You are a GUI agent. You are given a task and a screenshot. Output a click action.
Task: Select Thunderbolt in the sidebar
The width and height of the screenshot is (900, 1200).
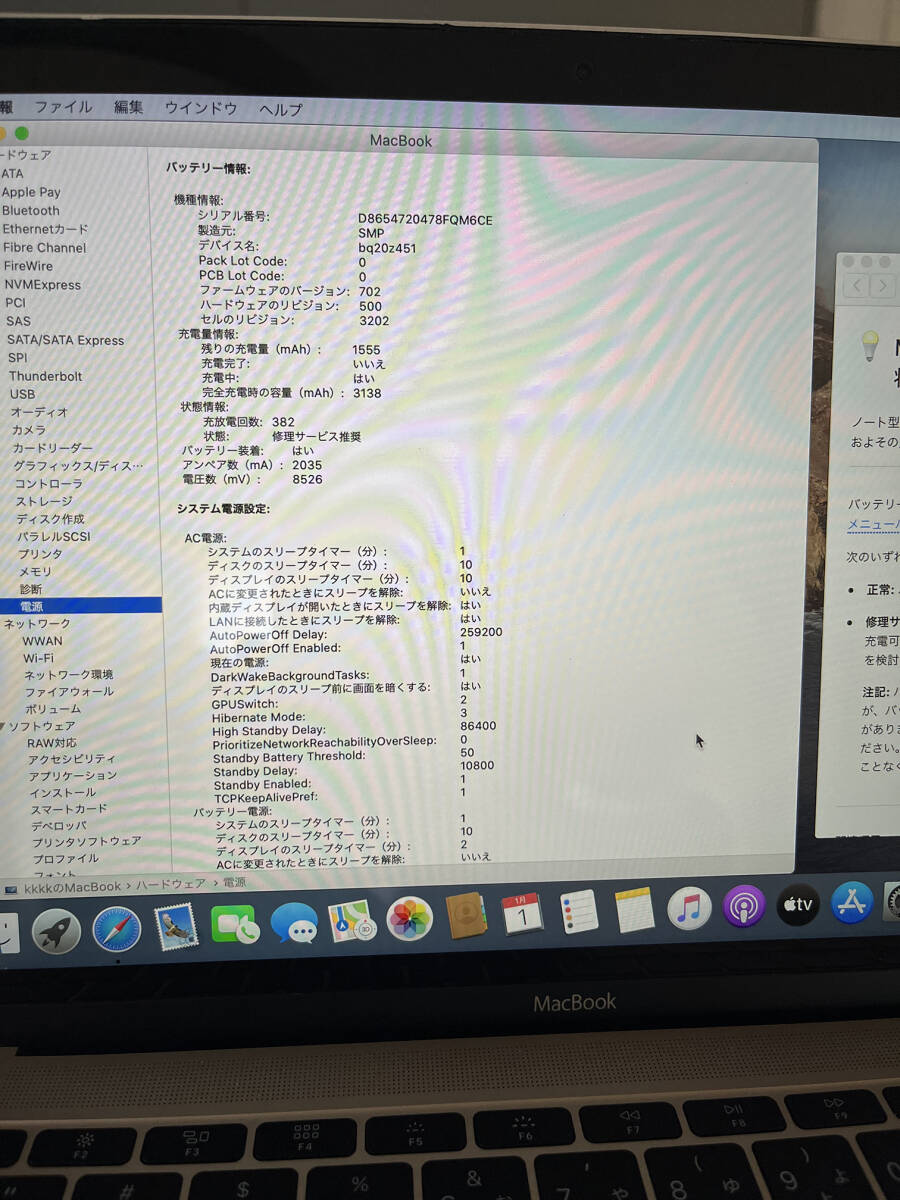point(45,376)
